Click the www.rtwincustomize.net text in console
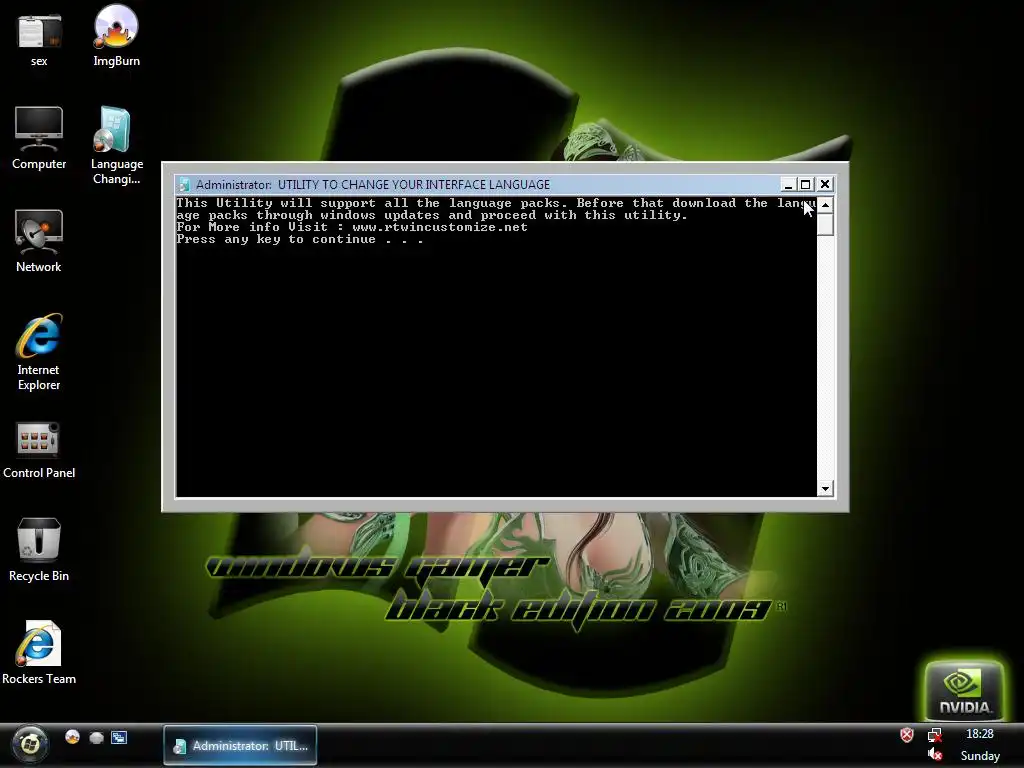1024x768 pixels. (x=440, y=227)
